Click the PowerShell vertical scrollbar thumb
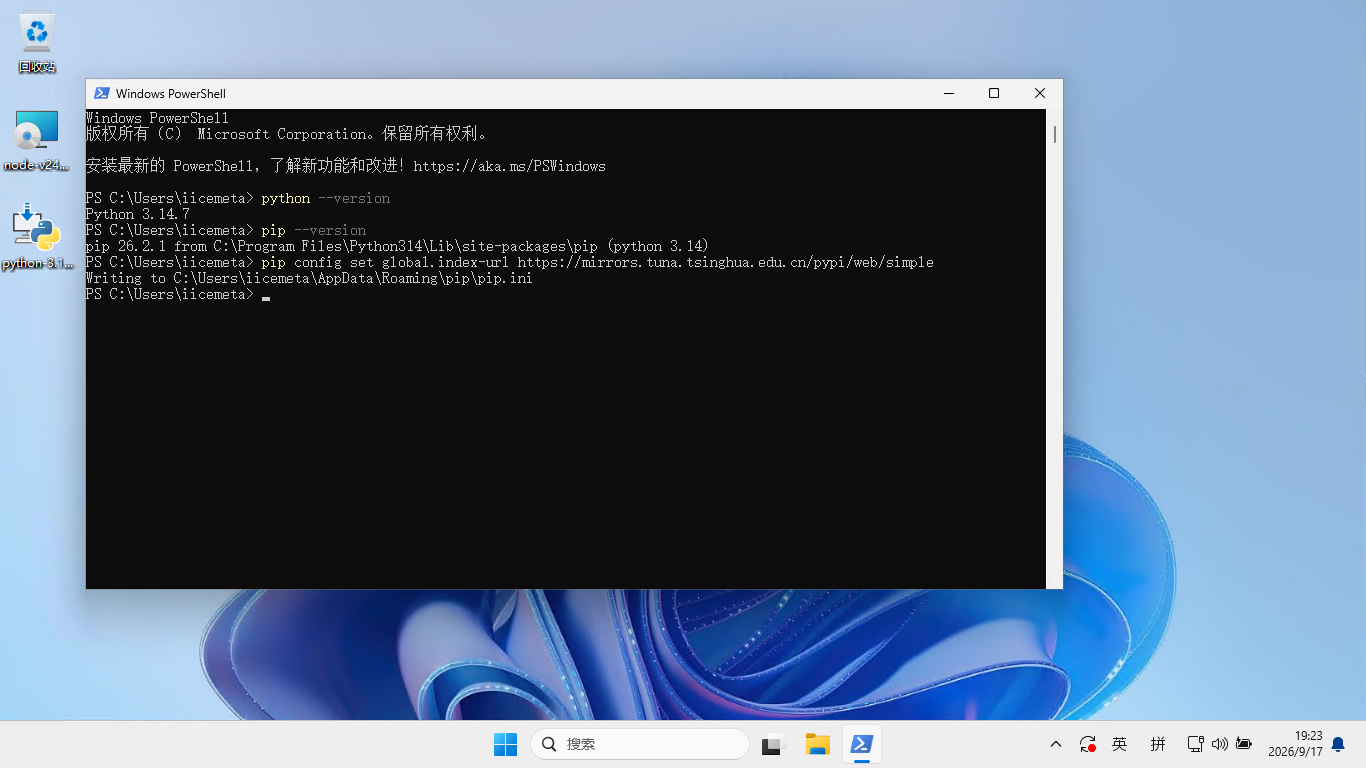The width and height of the screenshot is (1366, 768). tap(1054, 134)
